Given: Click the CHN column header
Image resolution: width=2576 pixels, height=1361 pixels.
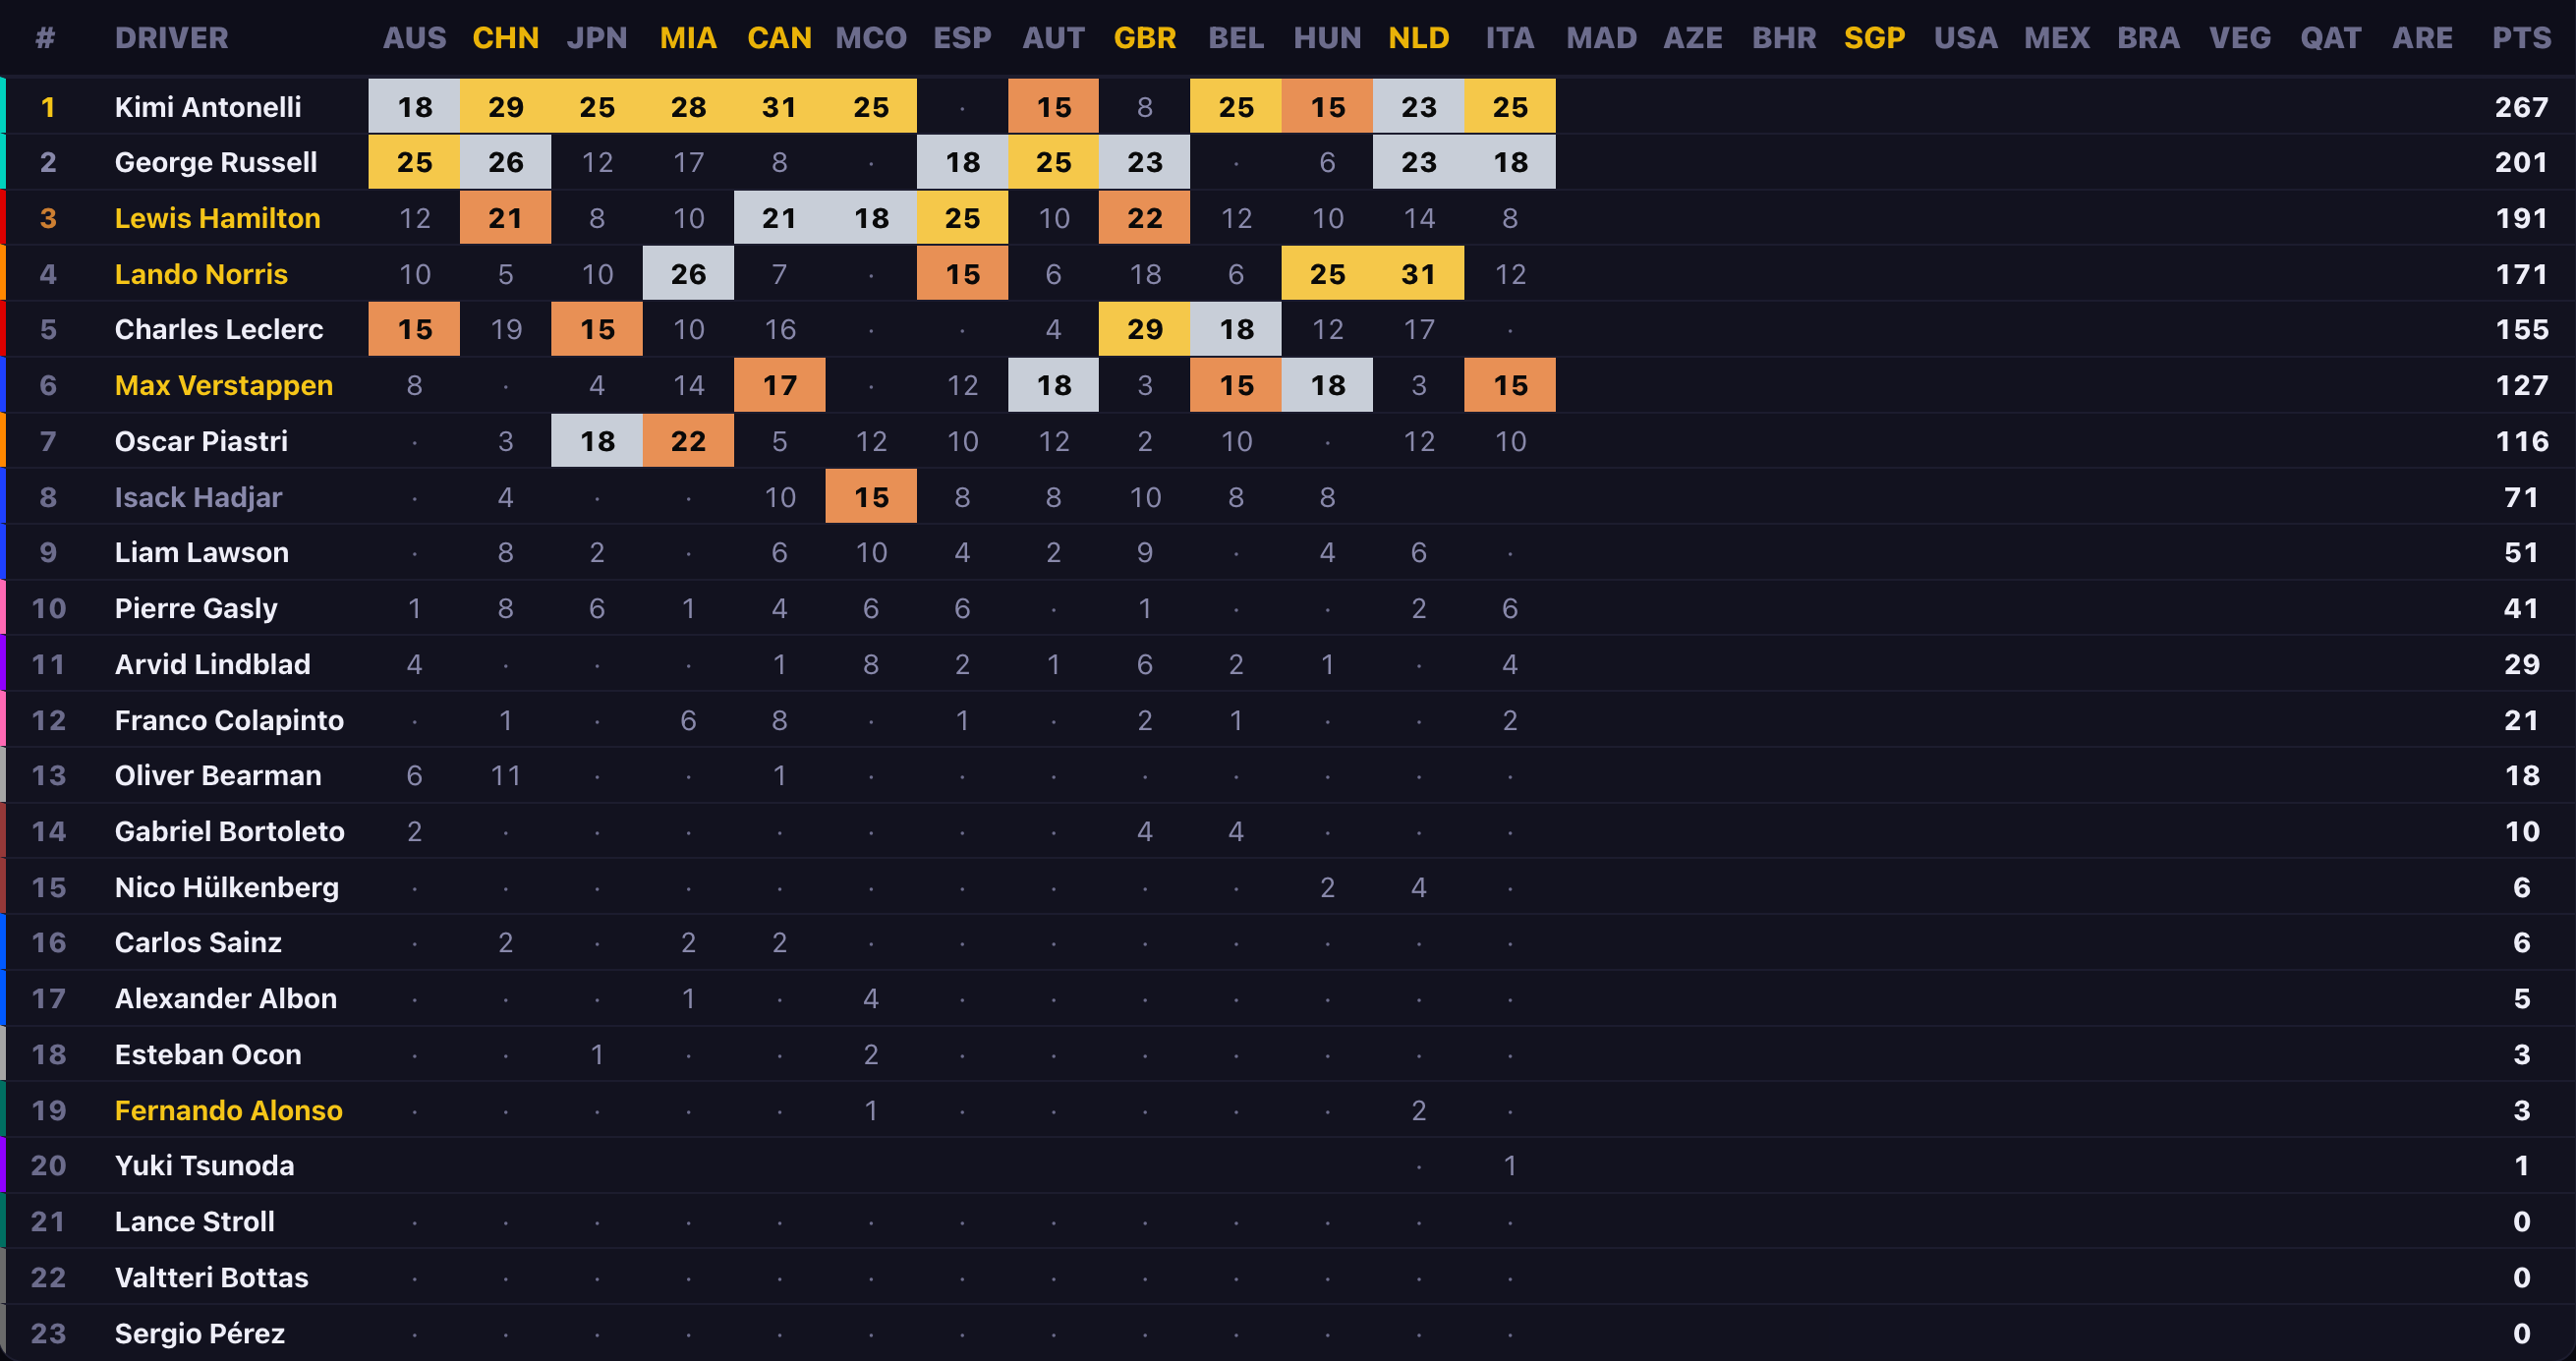Looking at the screenshot, I should [505, 38].
